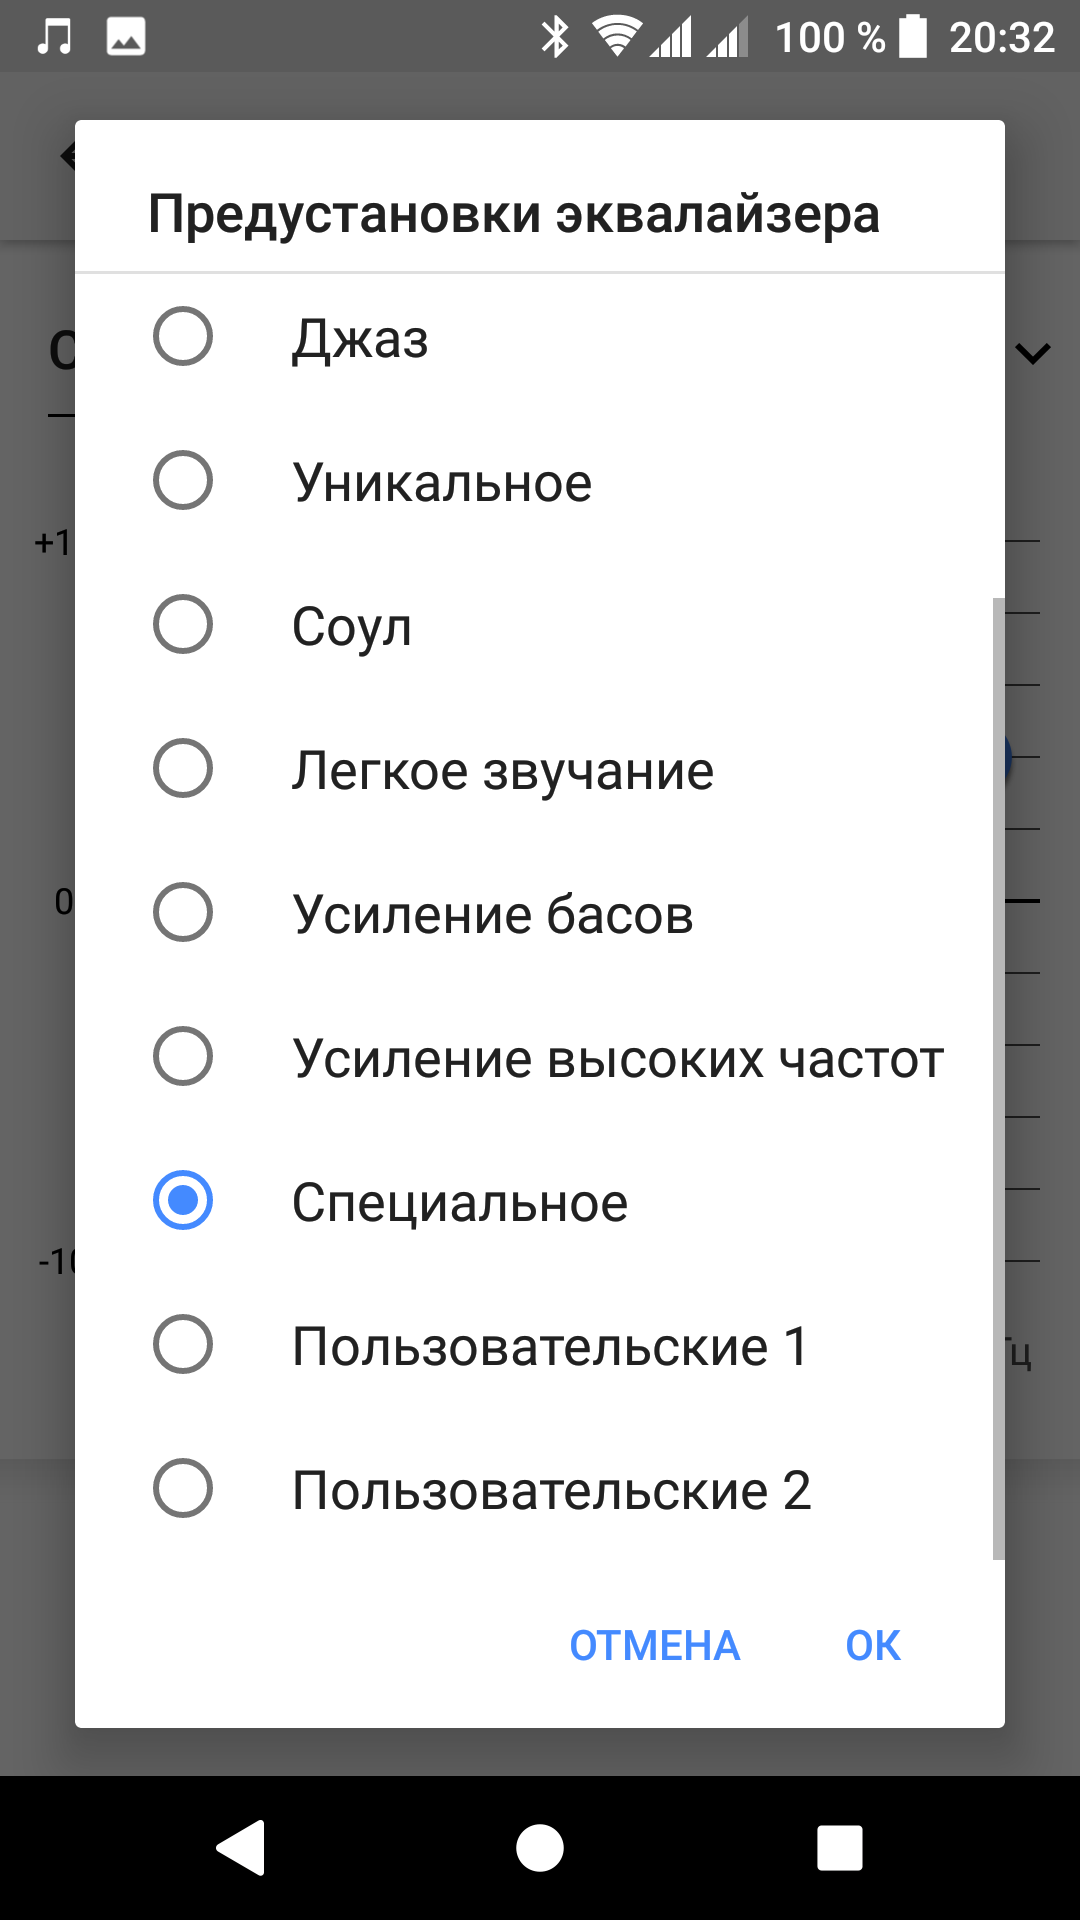Confirm with the OK button
Viewport: 1080px width, 1920px height.
(x=872, y=1646)
